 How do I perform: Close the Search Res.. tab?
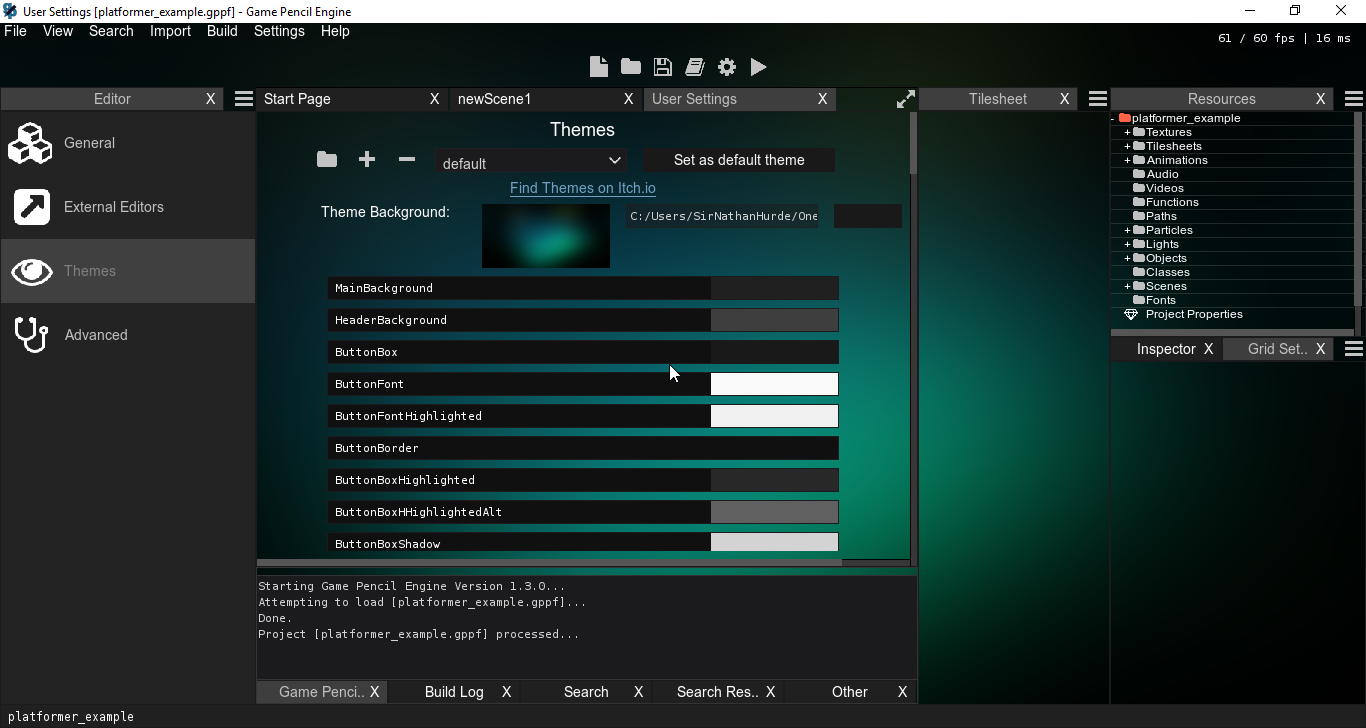pyautogui.click(x=771, y=692)
